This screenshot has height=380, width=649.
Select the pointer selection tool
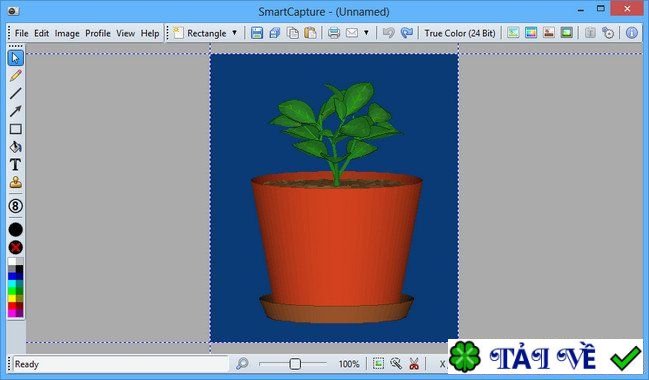[15, 58]
